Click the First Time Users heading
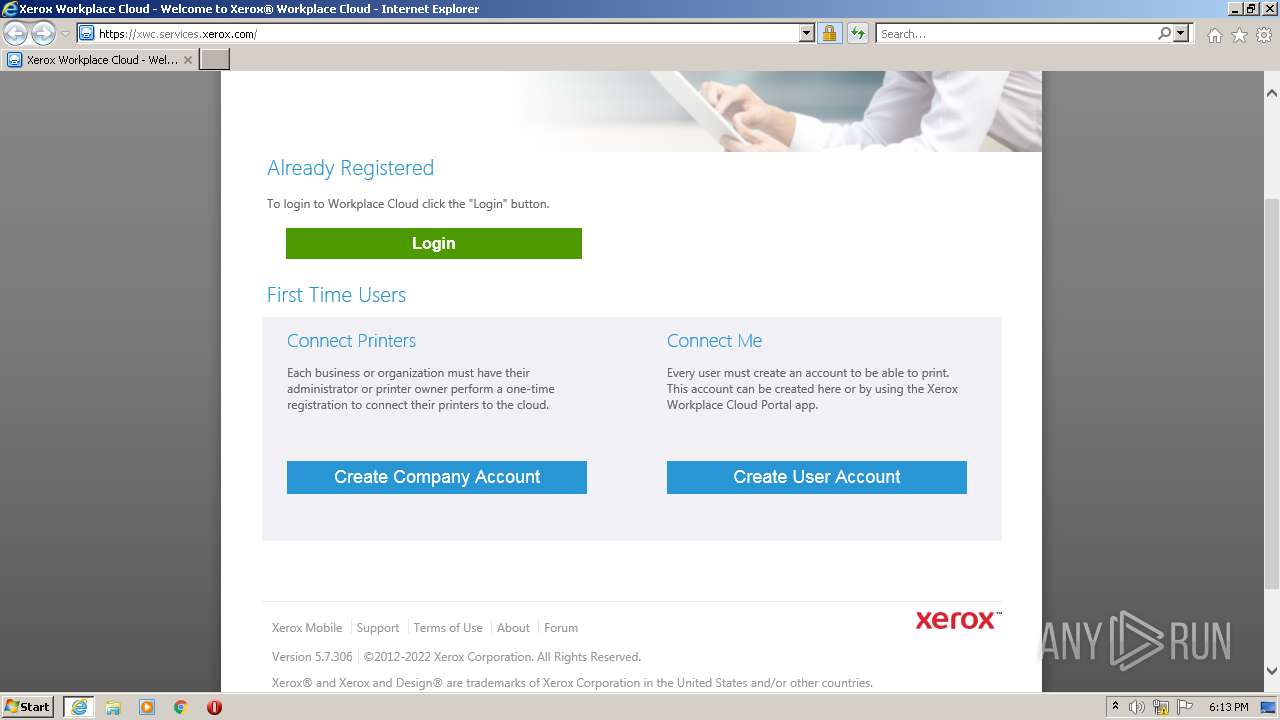This screenshot has width=1280, height=720. pos(336,295)
